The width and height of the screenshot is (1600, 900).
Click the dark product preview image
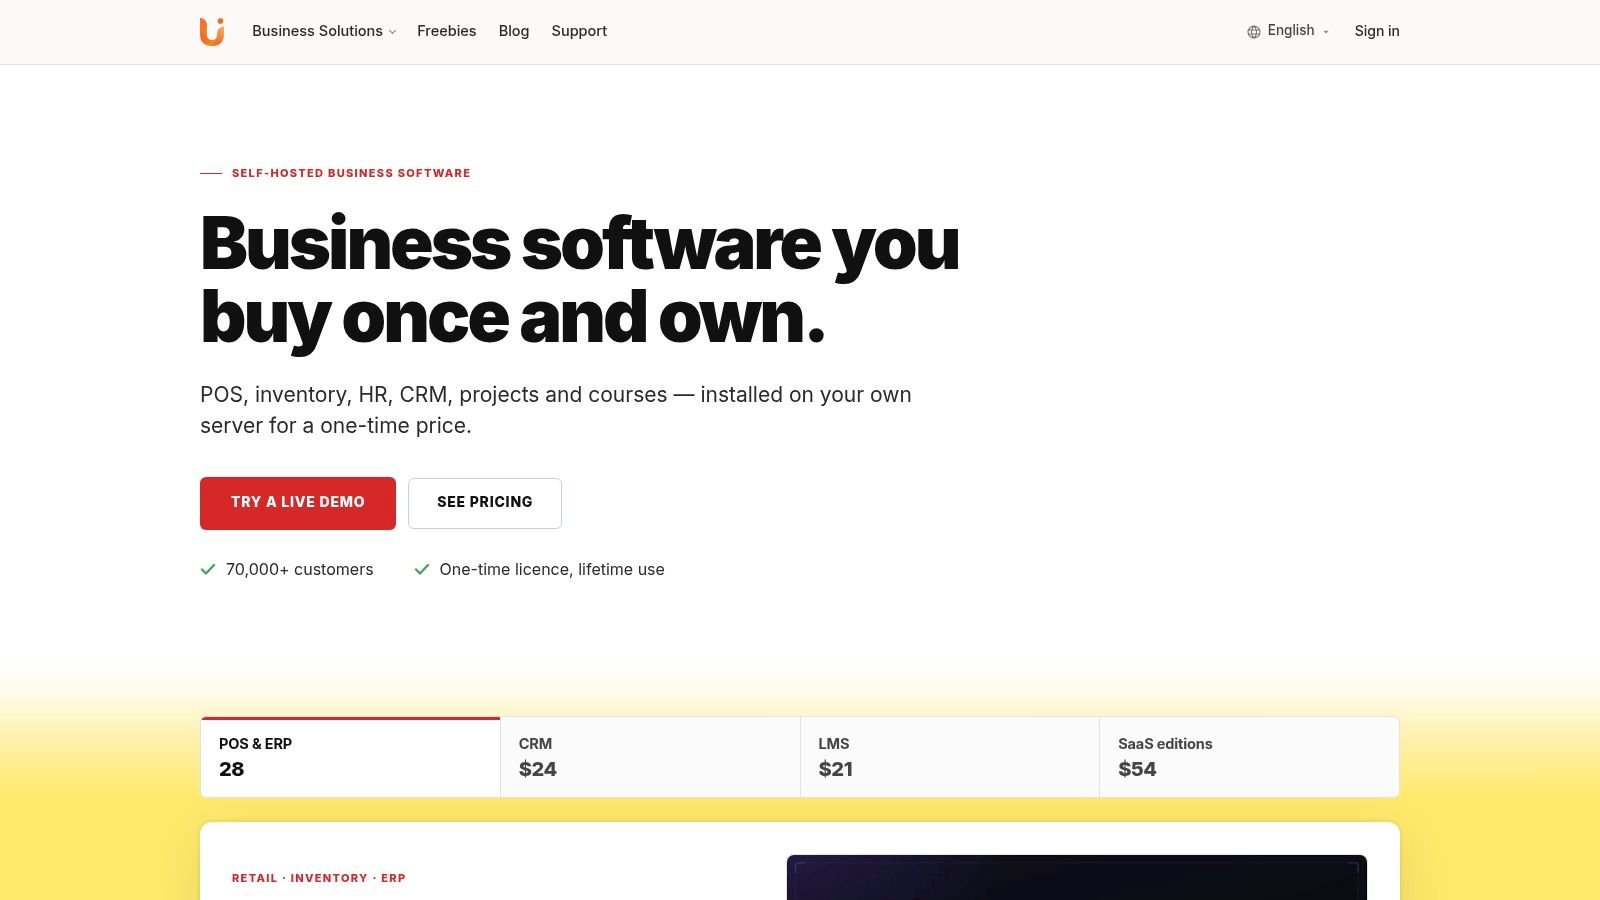1077,878
